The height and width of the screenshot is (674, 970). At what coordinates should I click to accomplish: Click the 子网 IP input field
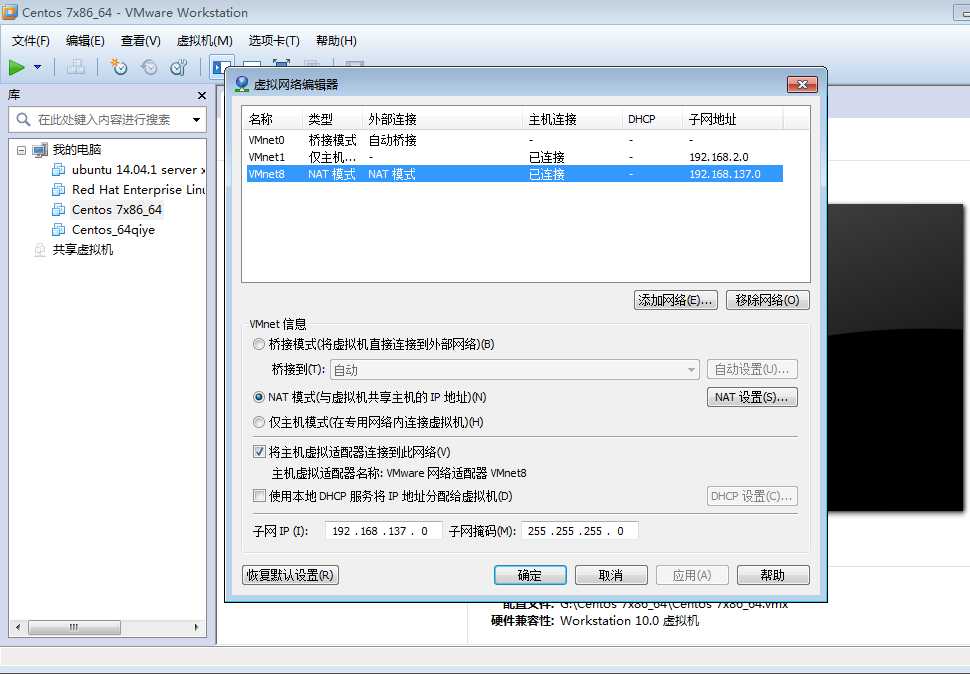tap(384, 531)
